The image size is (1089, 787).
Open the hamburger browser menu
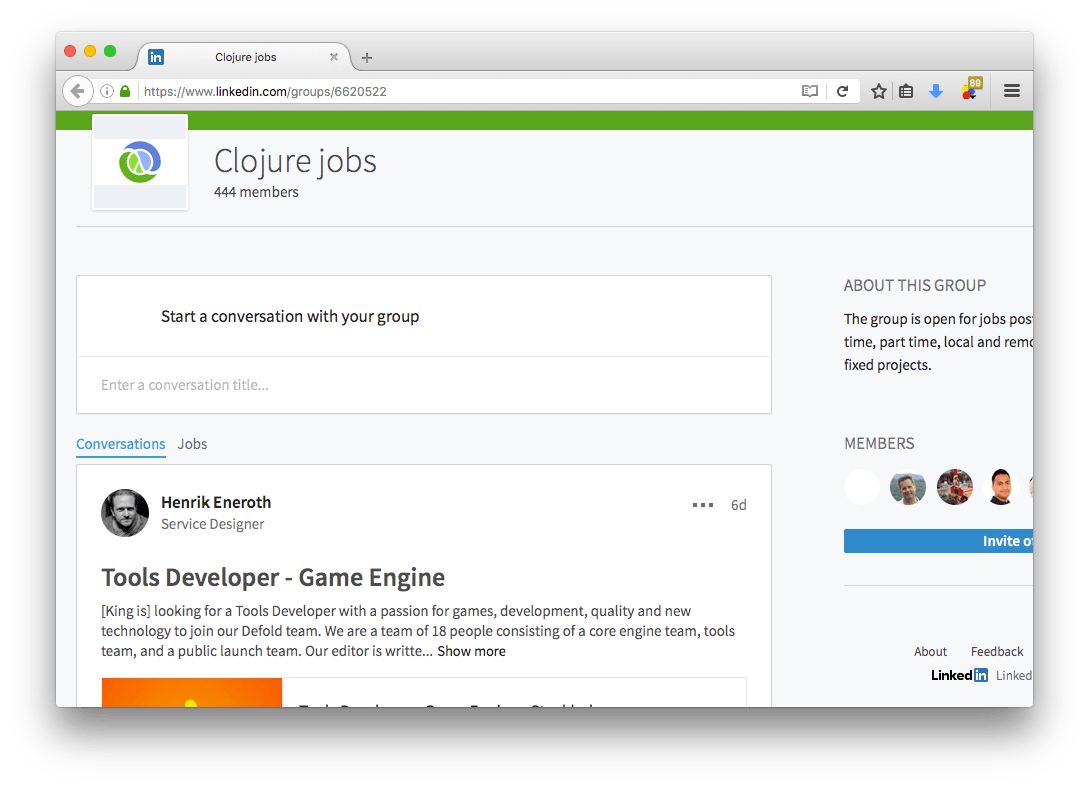point(1012,91)
